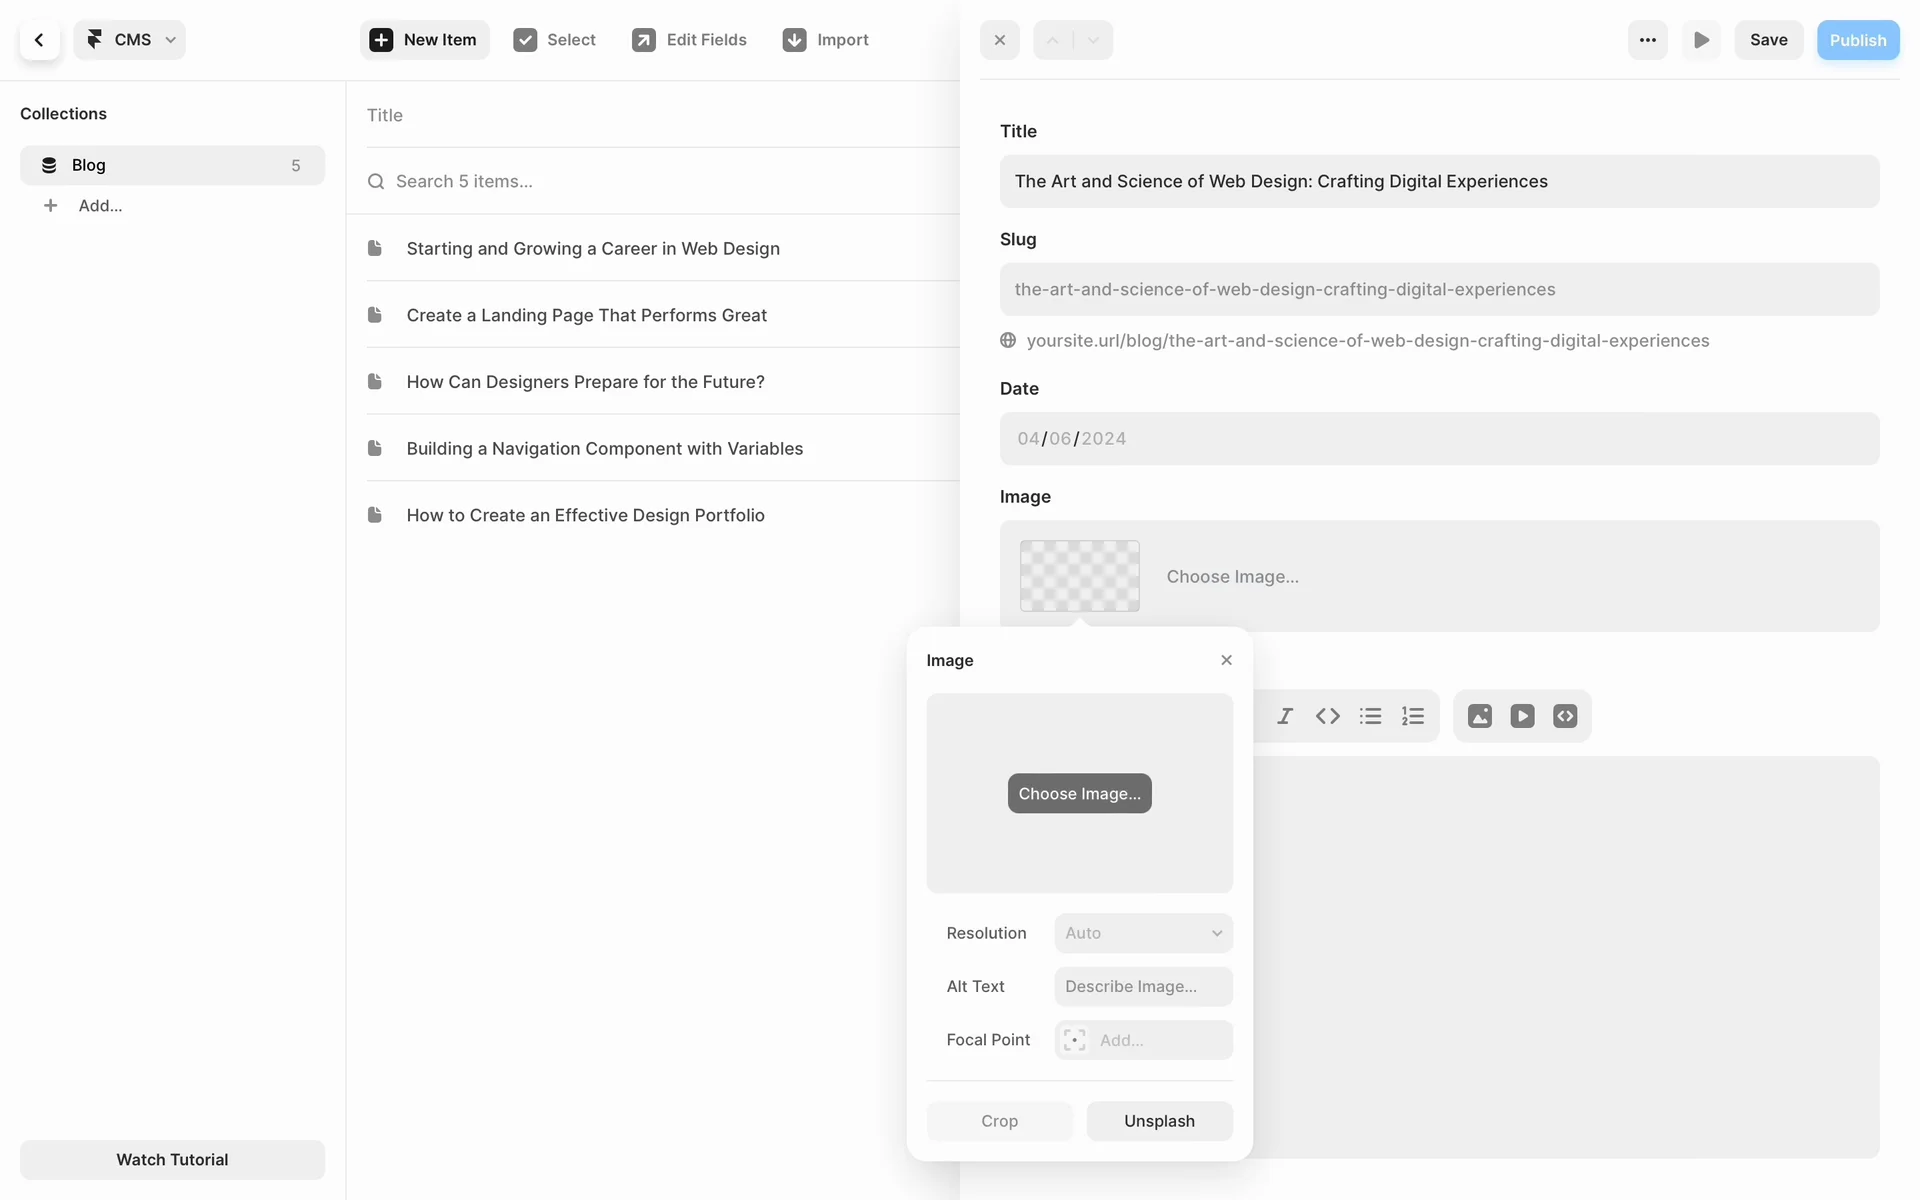Screen dimensions: 1920x1200
Task: Click the Focal Point Add field
Action: pyautogui.click(x=1143, y=1040)
